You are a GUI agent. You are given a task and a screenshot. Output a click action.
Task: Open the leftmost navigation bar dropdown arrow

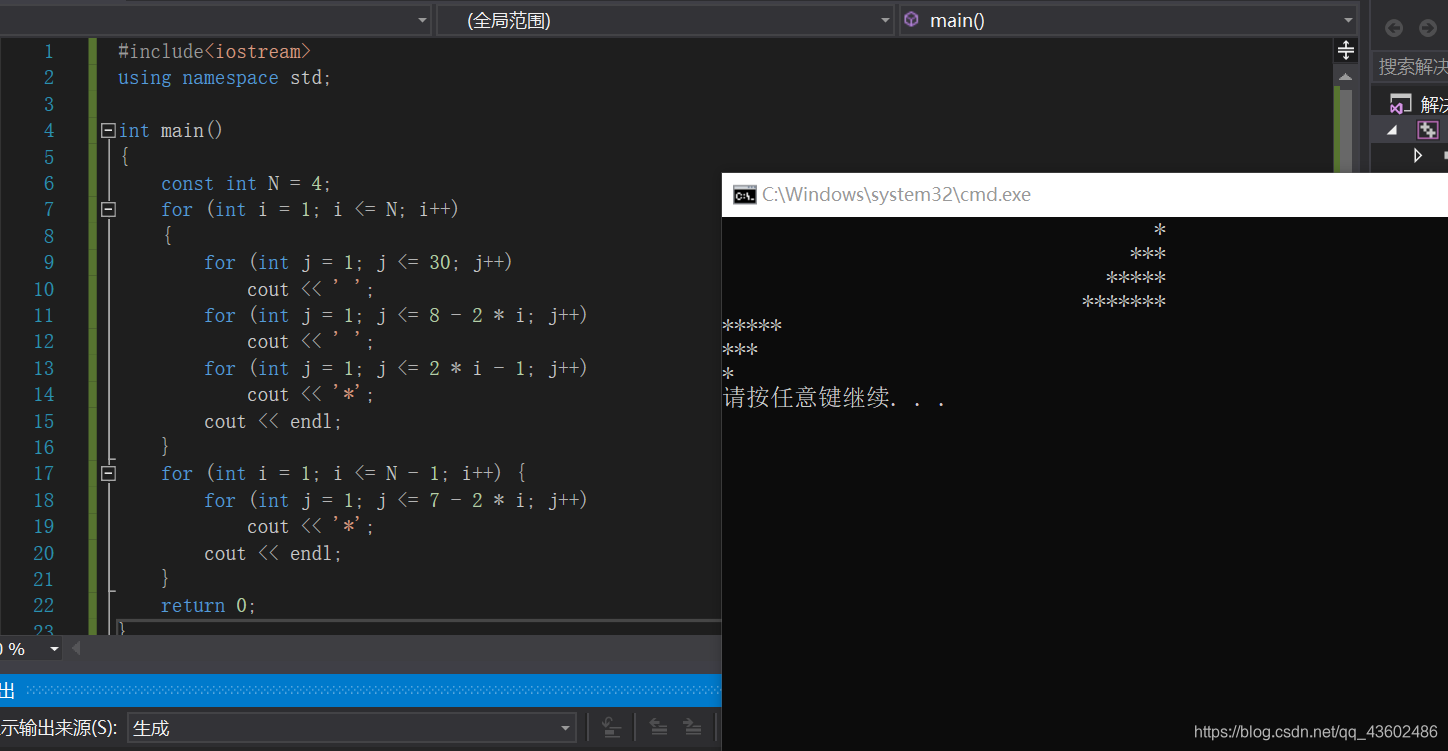(x=421, y=20)
